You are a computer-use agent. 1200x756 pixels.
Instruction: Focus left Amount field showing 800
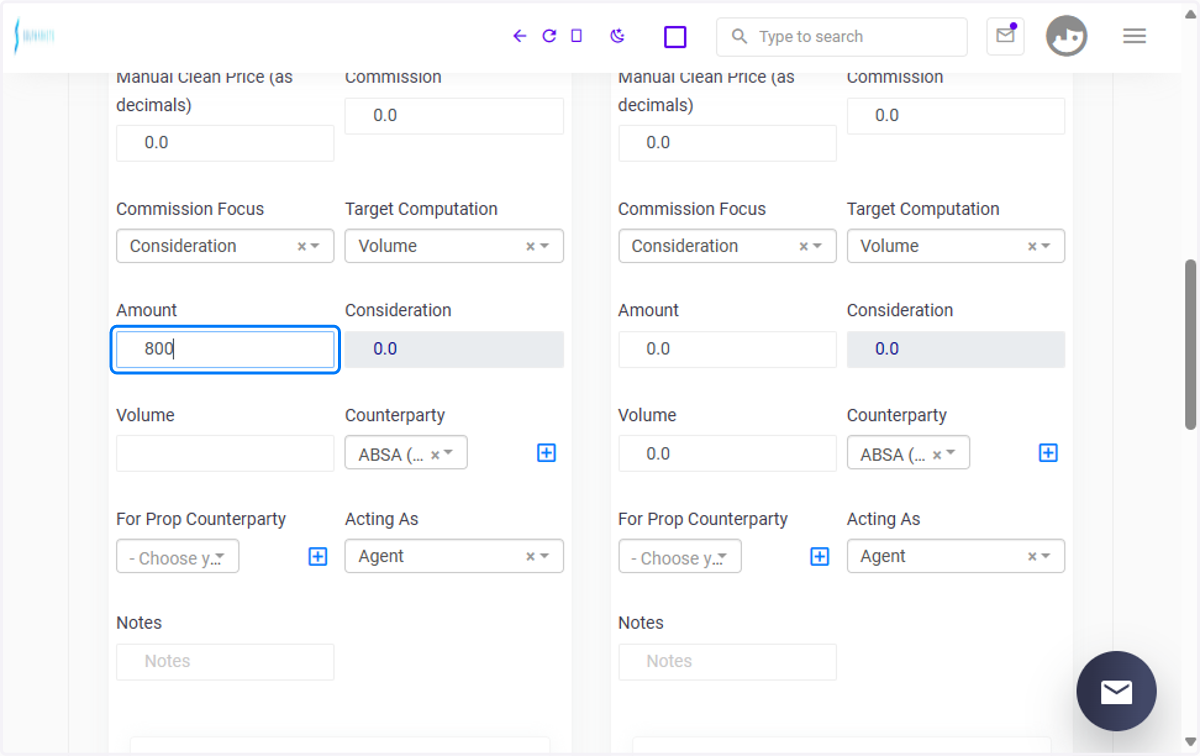pos(225,350)
